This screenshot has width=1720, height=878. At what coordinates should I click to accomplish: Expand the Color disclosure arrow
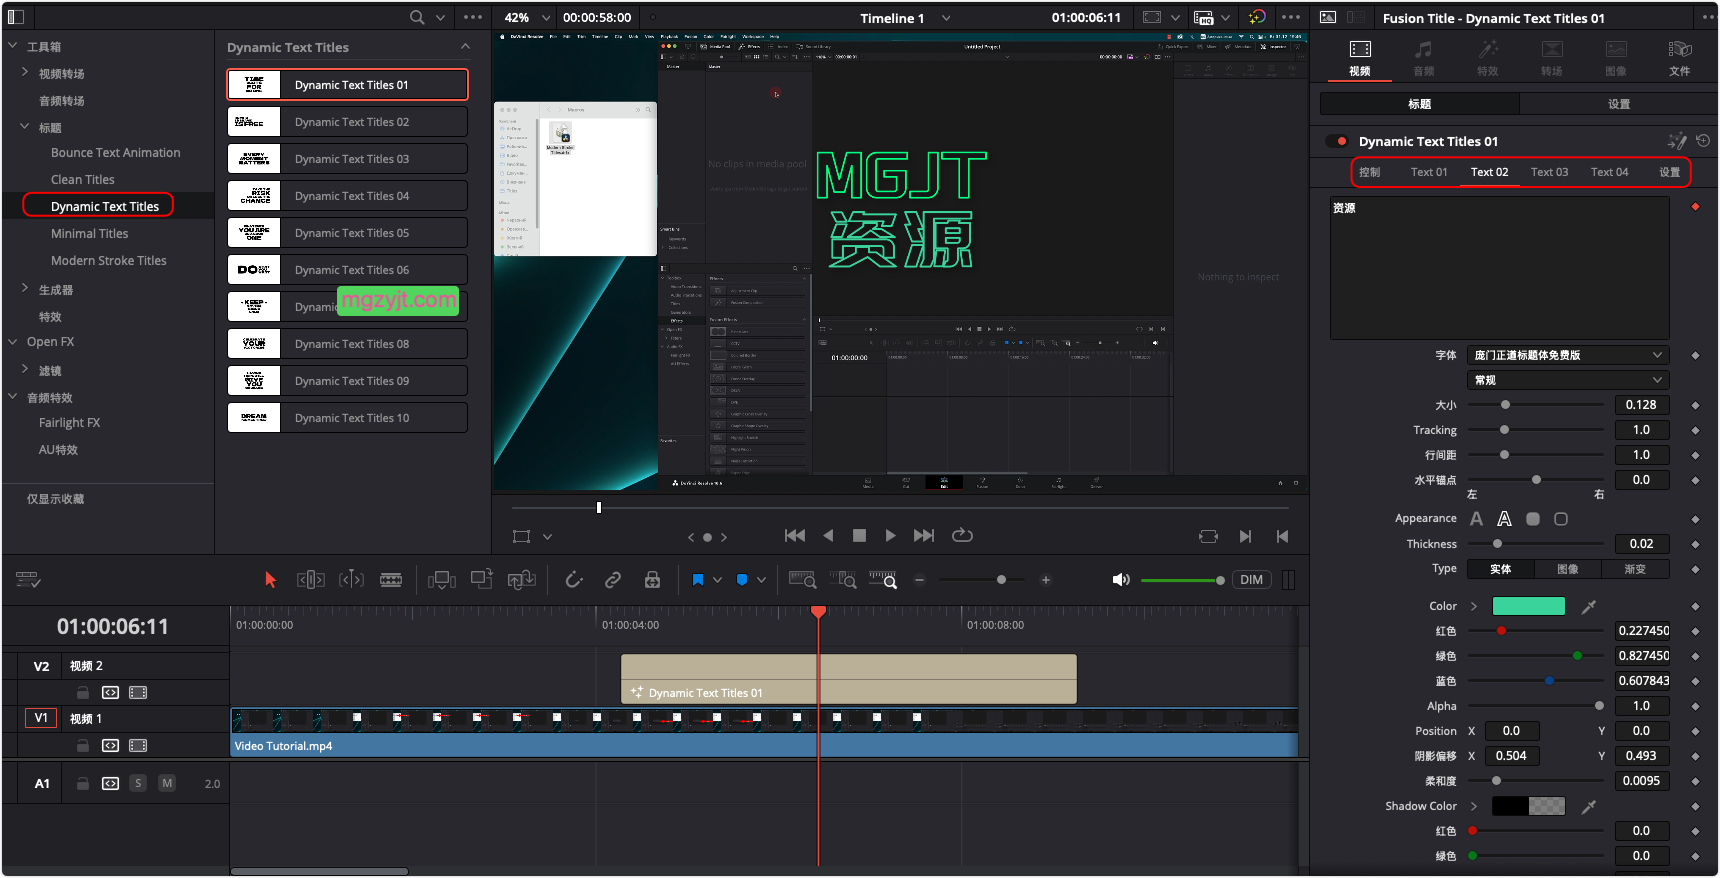tap(1474, 606)
